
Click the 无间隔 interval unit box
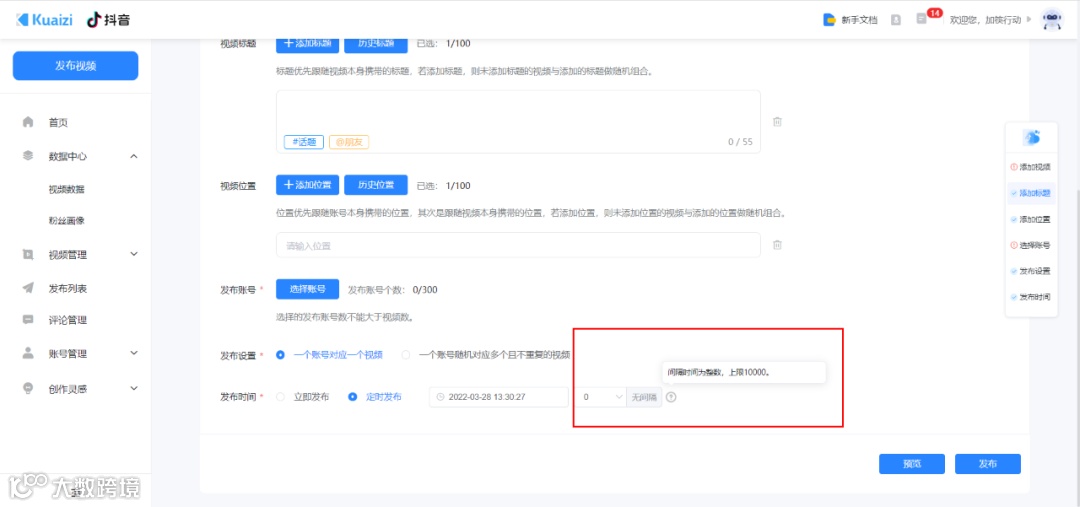644,397
